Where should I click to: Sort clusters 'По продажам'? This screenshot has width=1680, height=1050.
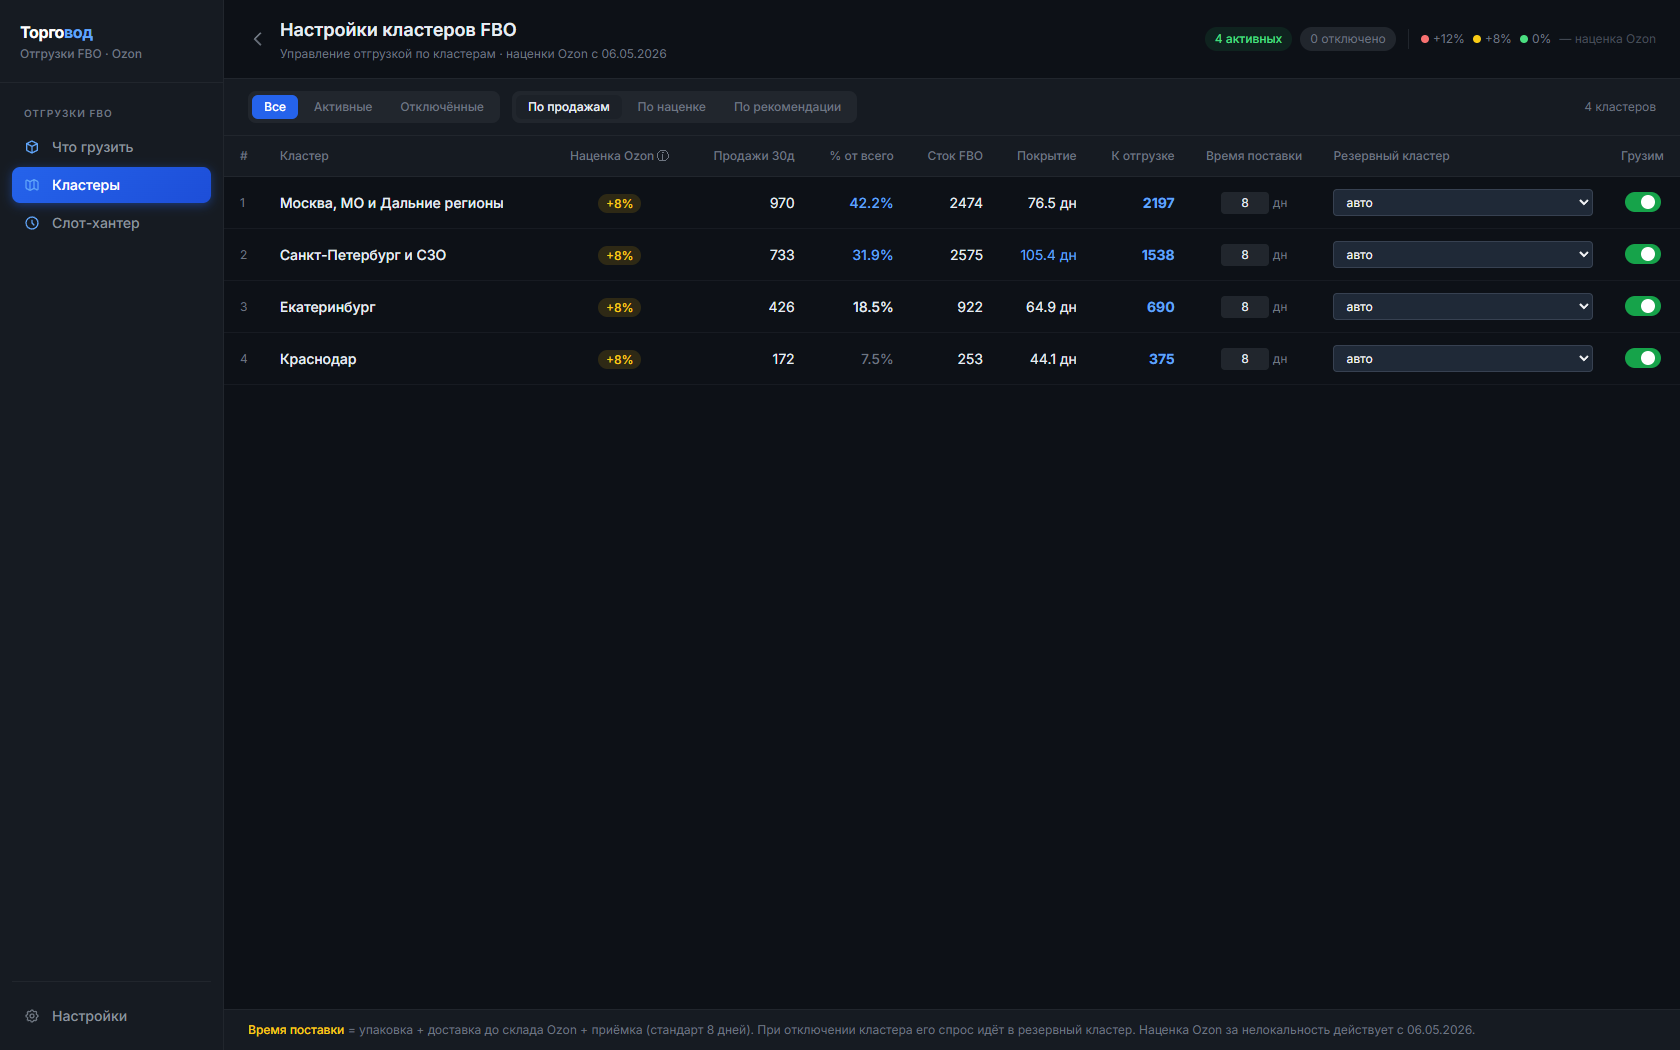tap(569, 107)
